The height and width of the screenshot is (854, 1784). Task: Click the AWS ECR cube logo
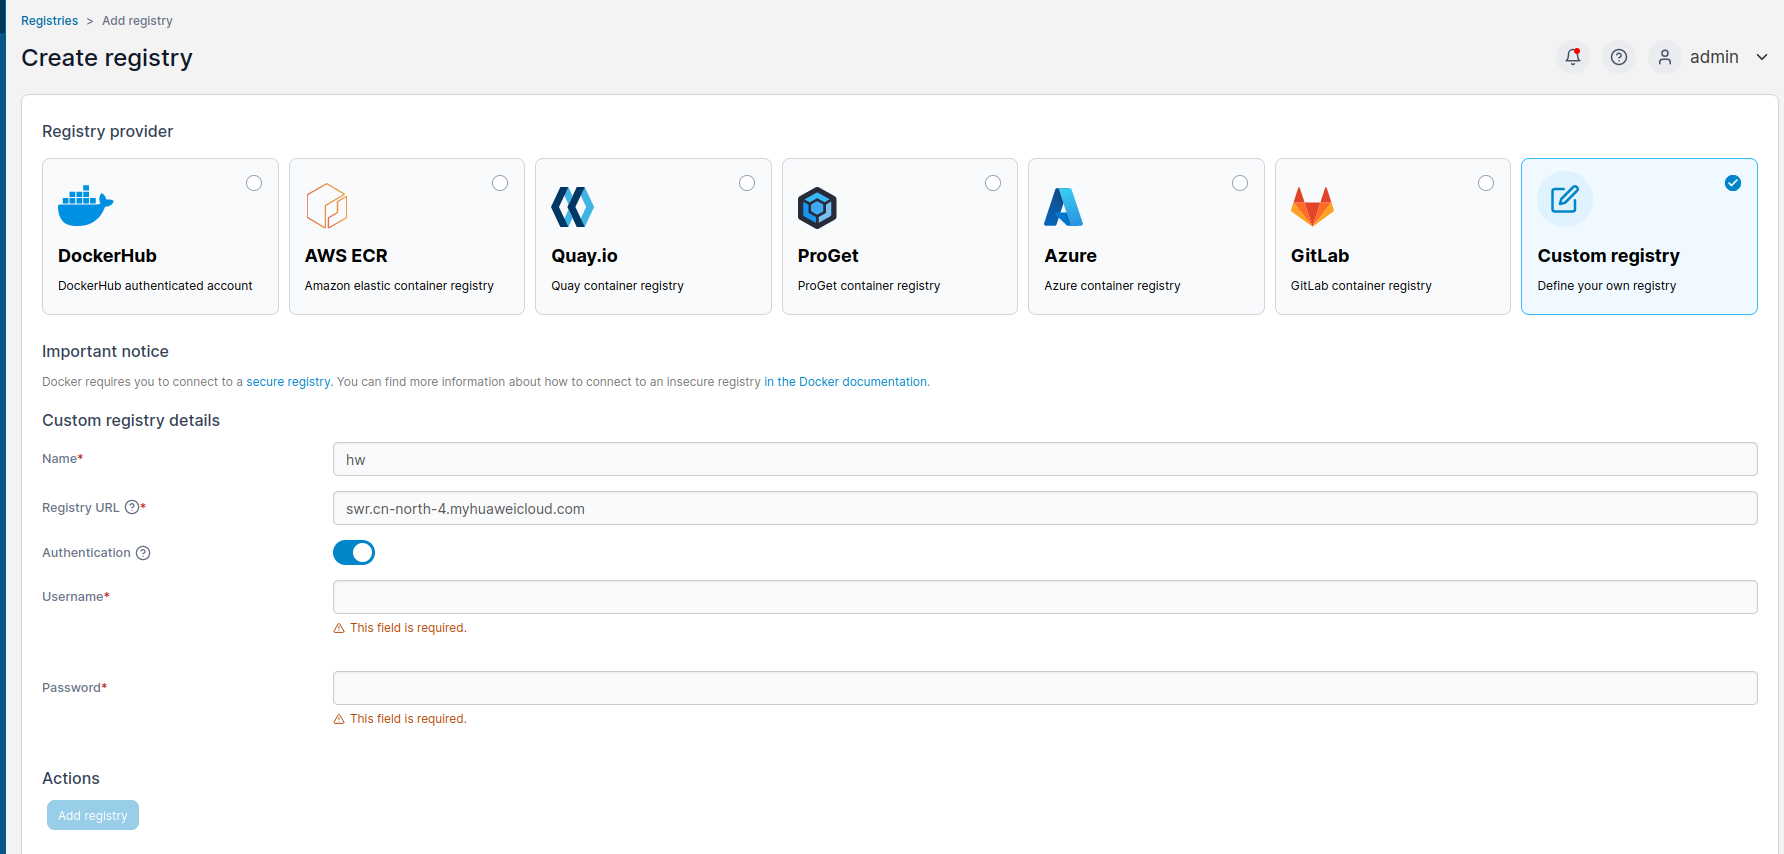(326, 206)
